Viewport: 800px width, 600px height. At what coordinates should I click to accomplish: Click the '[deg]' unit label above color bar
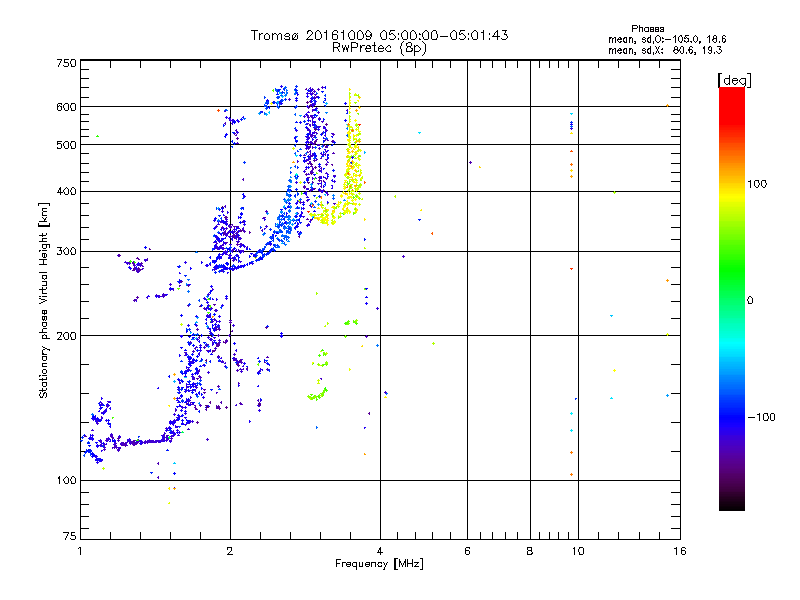tap(734, 80)
